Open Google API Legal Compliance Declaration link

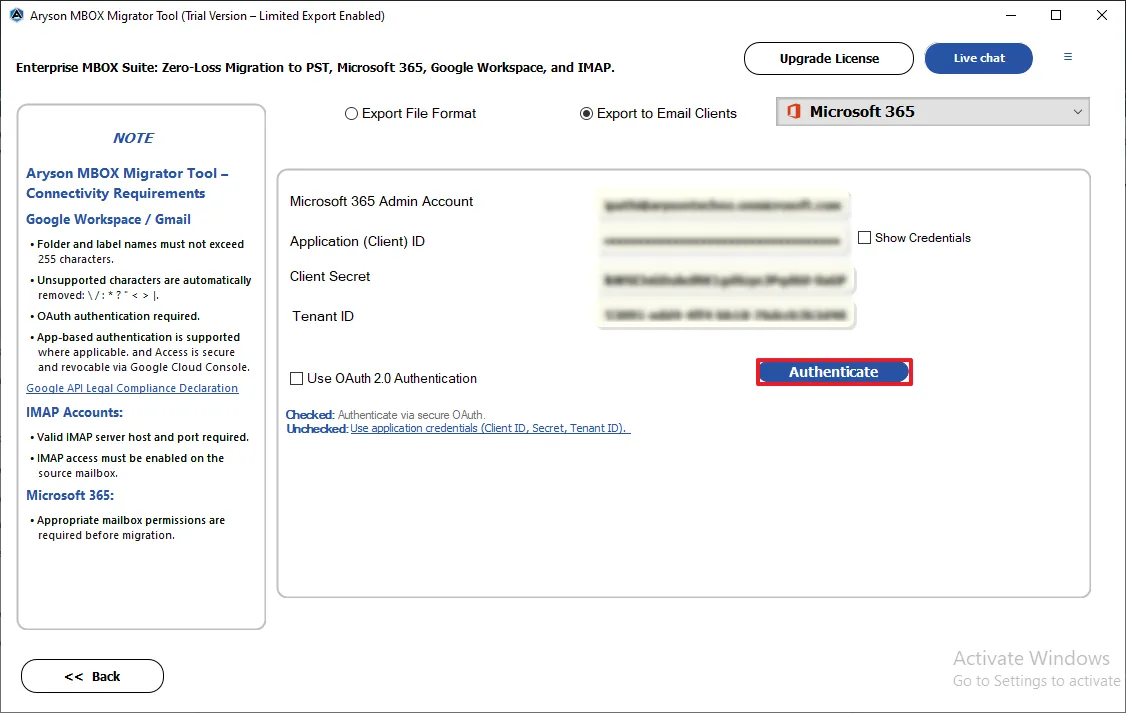(x=132, y=388)
